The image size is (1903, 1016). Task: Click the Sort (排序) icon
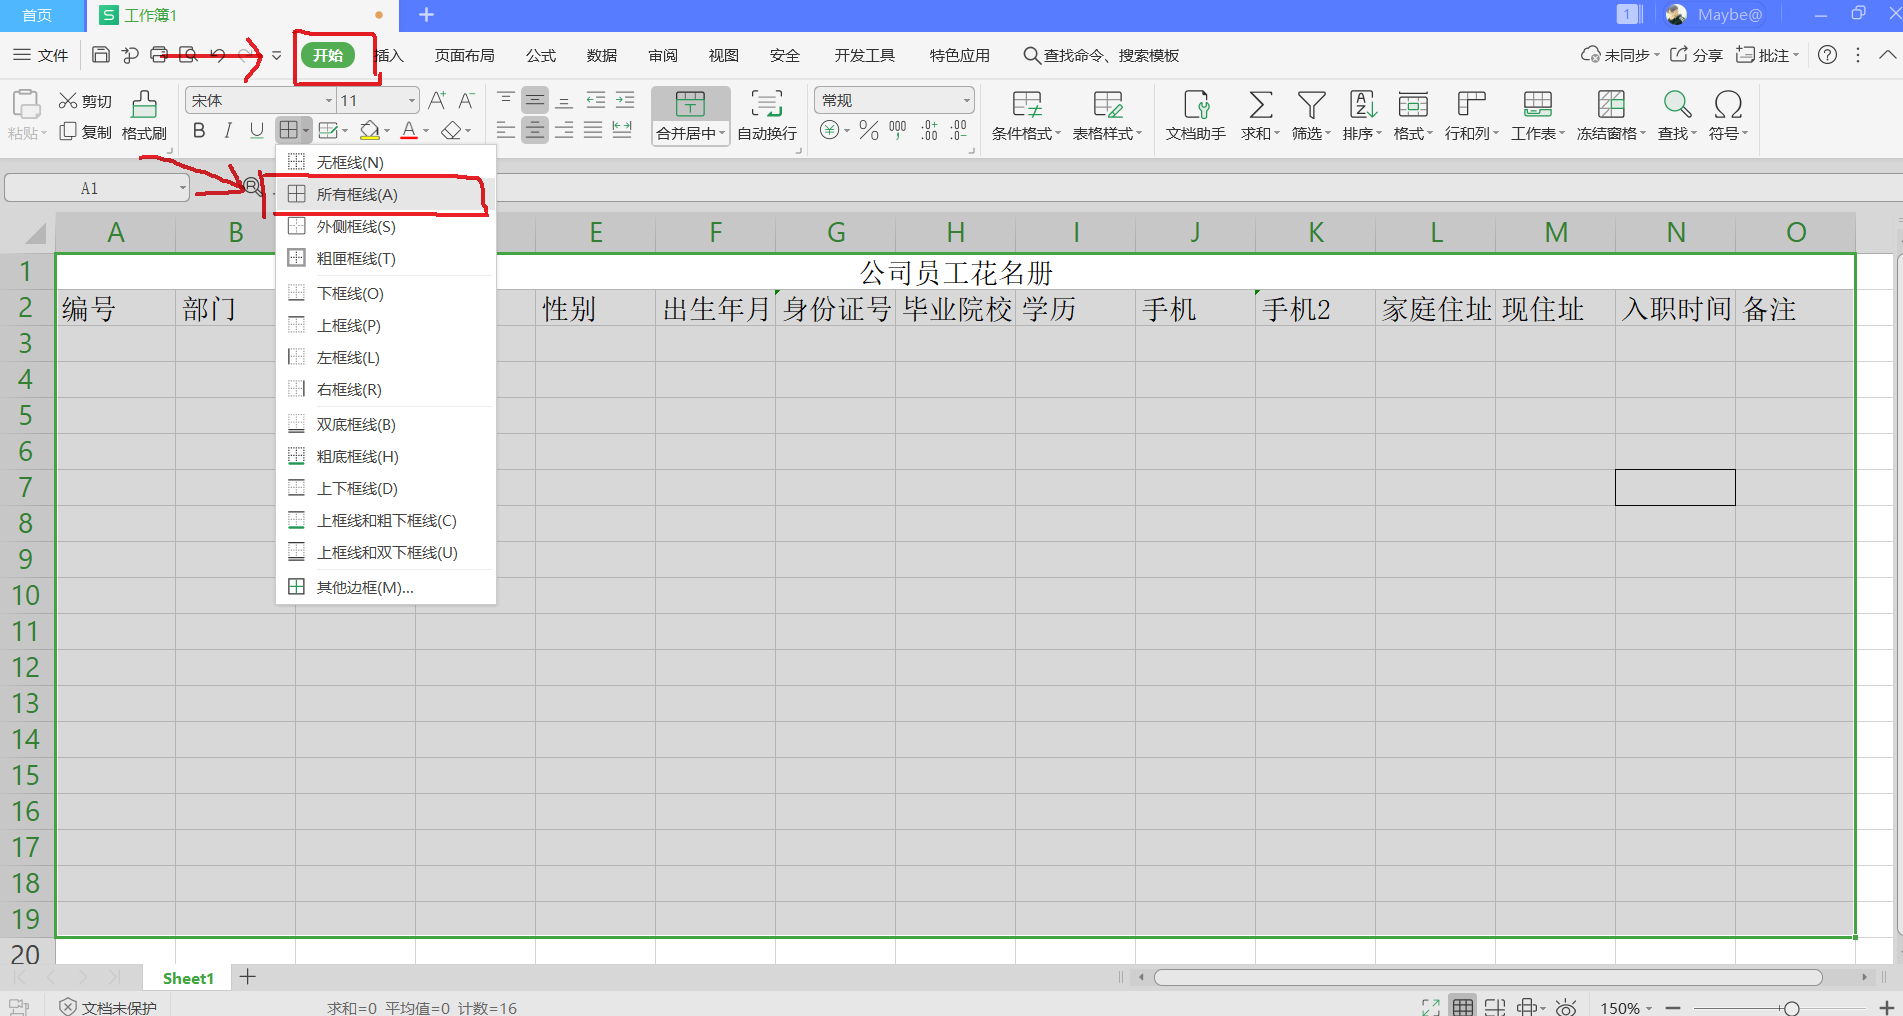tap(1362, 105)
